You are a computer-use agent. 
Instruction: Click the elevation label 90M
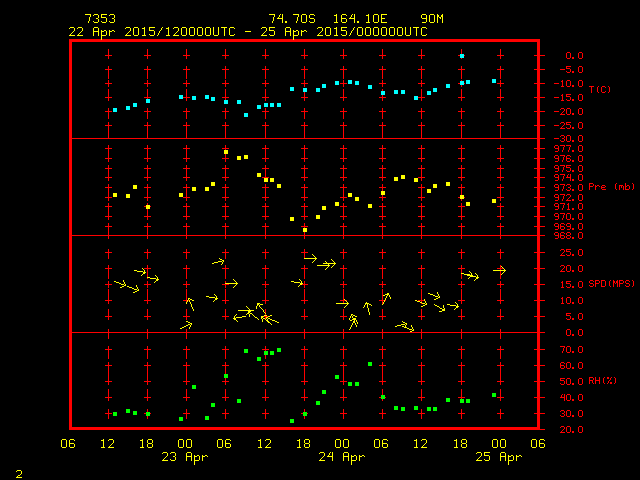[x=432, y=19]
